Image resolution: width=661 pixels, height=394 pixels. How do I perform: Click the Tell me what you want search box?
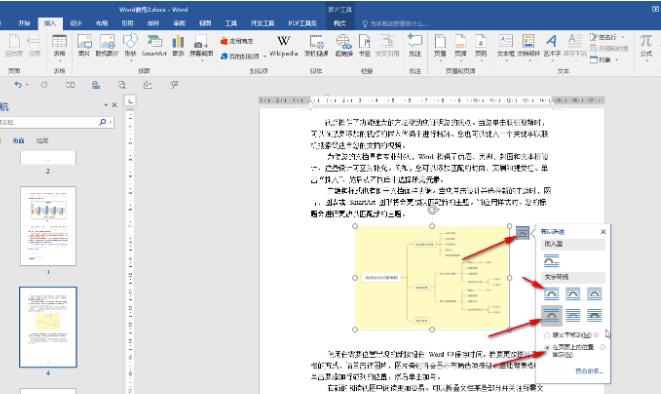click(395, 24)
